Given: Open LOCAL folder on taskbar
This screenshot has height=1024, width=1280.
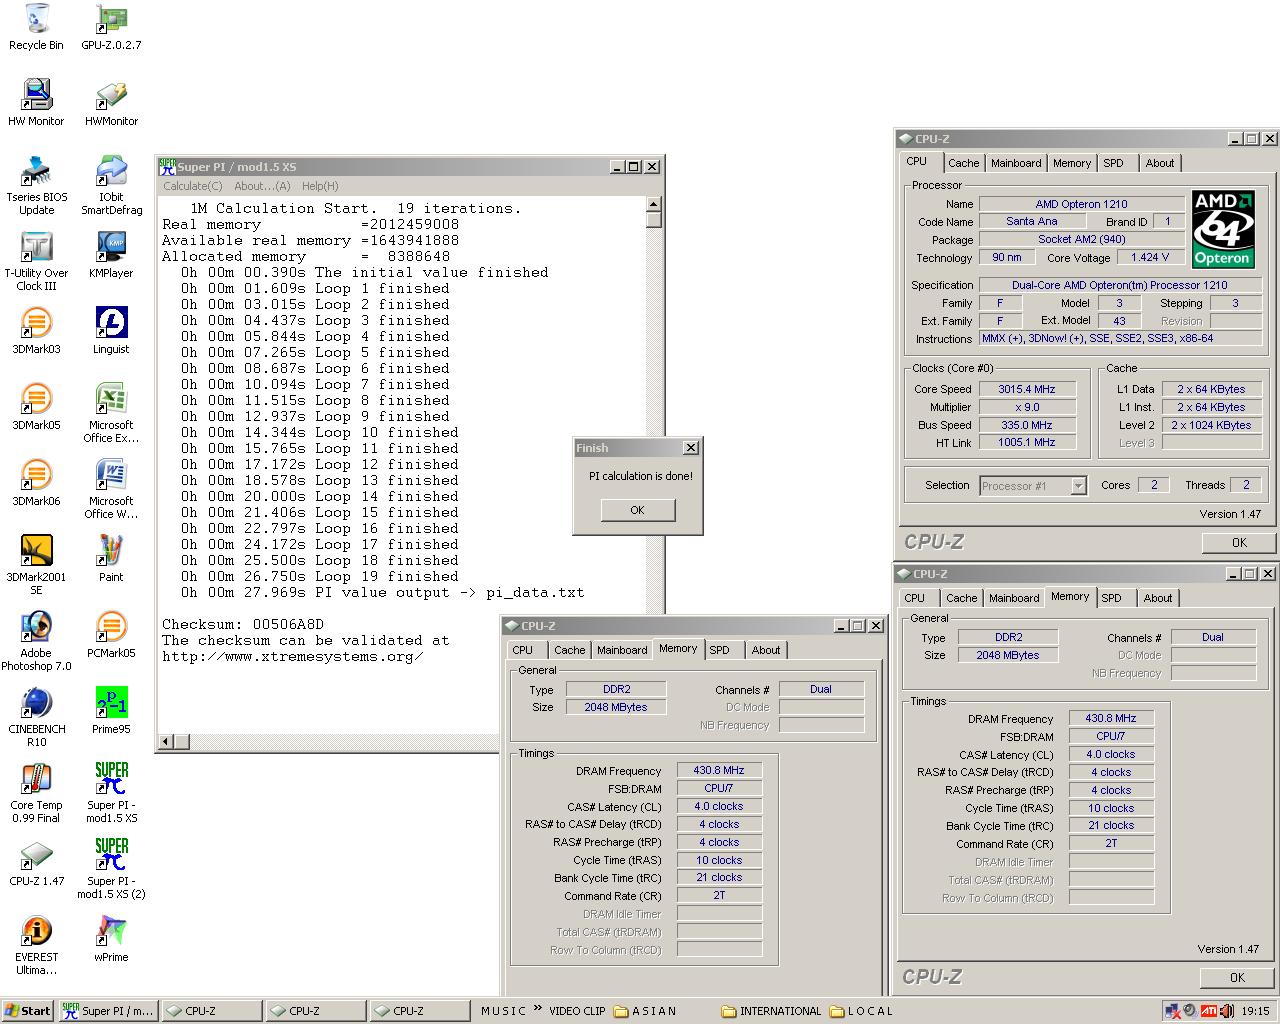Looking at the screenshot, I should (x=861, y=1011).
